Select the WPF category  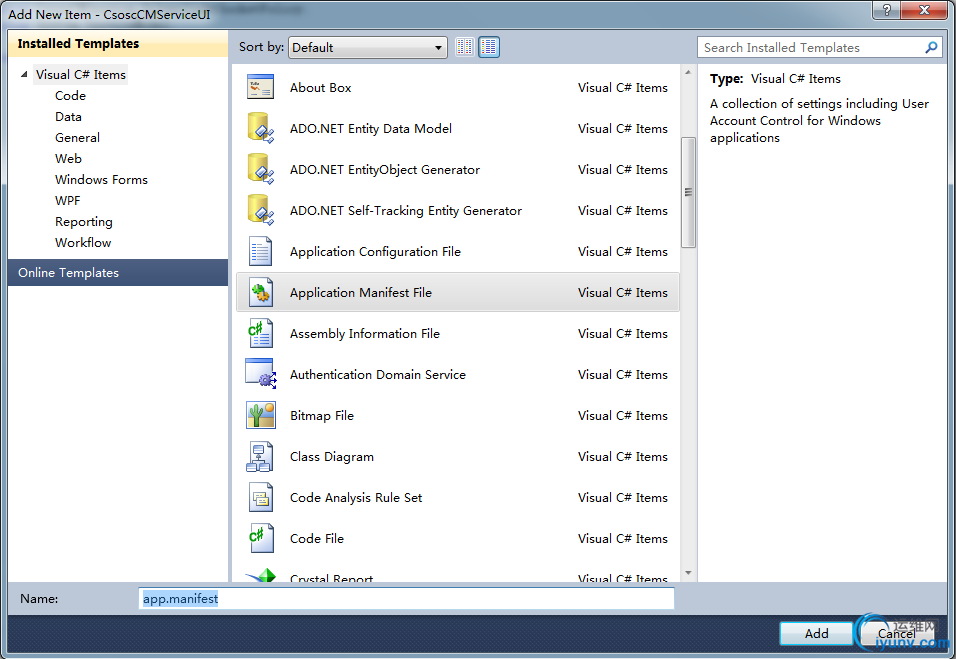(x=68, y=201)
